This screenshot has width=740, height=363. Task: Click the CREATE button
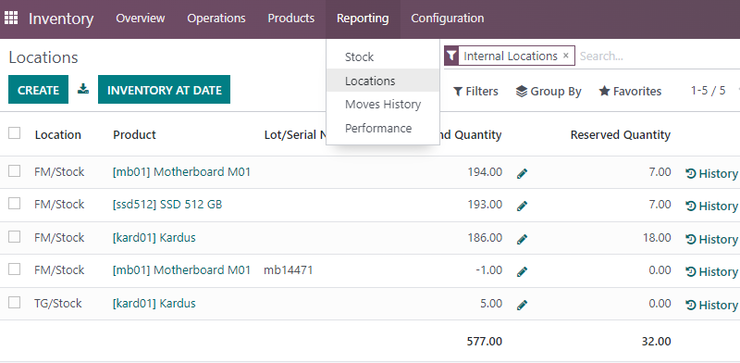(x=38, y=89)
